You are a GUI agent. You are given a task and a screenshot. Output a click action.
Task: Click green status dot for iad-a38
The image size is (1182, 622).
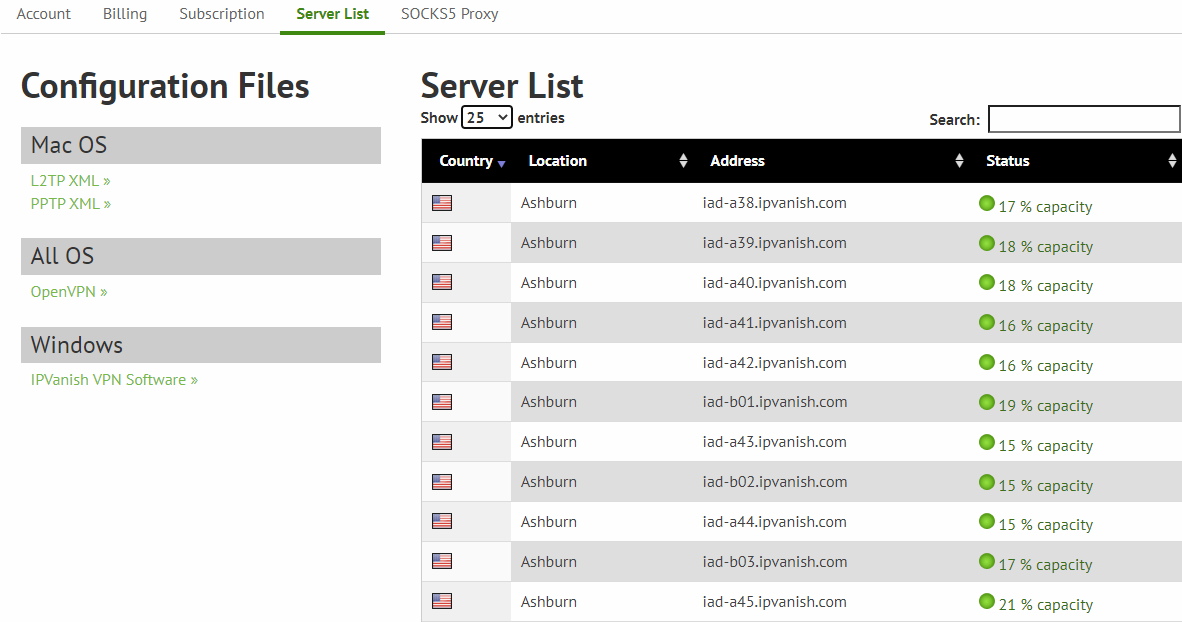[987, 203]
